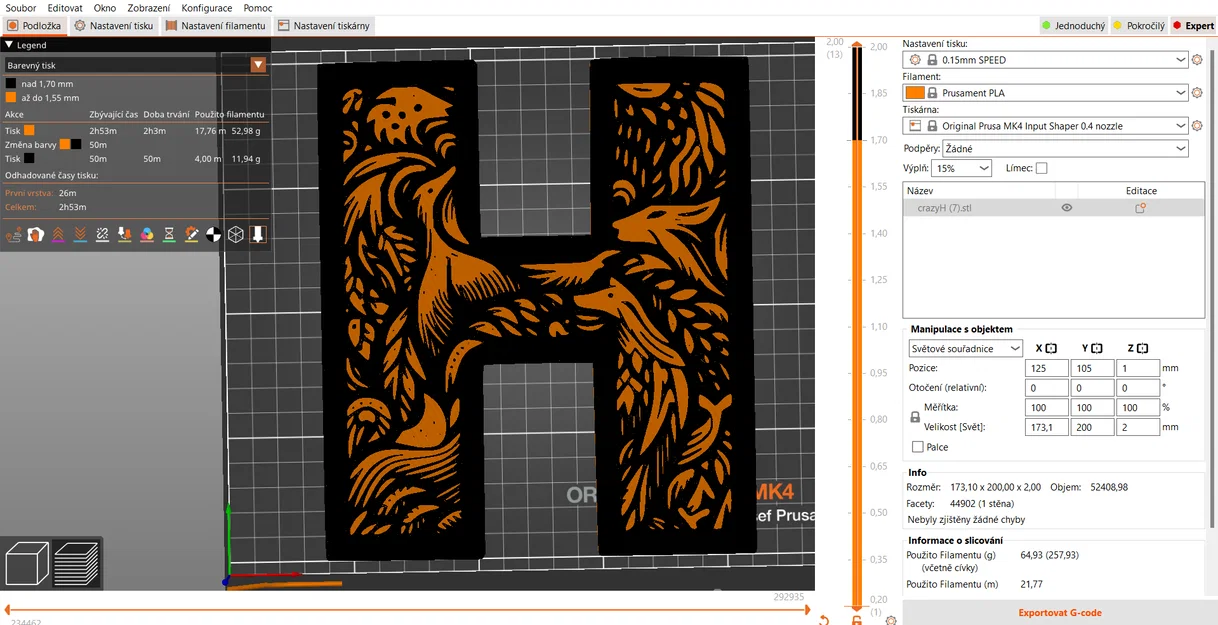This screenshot has width=1218, height=625.
Task: Open print settings 0.15mm SPEED dropdown
Action: 1046,60
